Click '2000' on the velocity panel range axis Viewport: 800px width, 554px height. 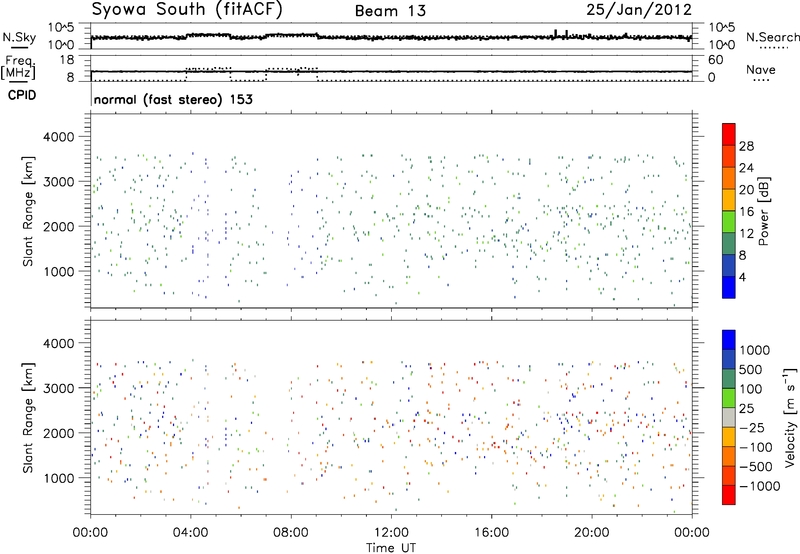[58, 433]
